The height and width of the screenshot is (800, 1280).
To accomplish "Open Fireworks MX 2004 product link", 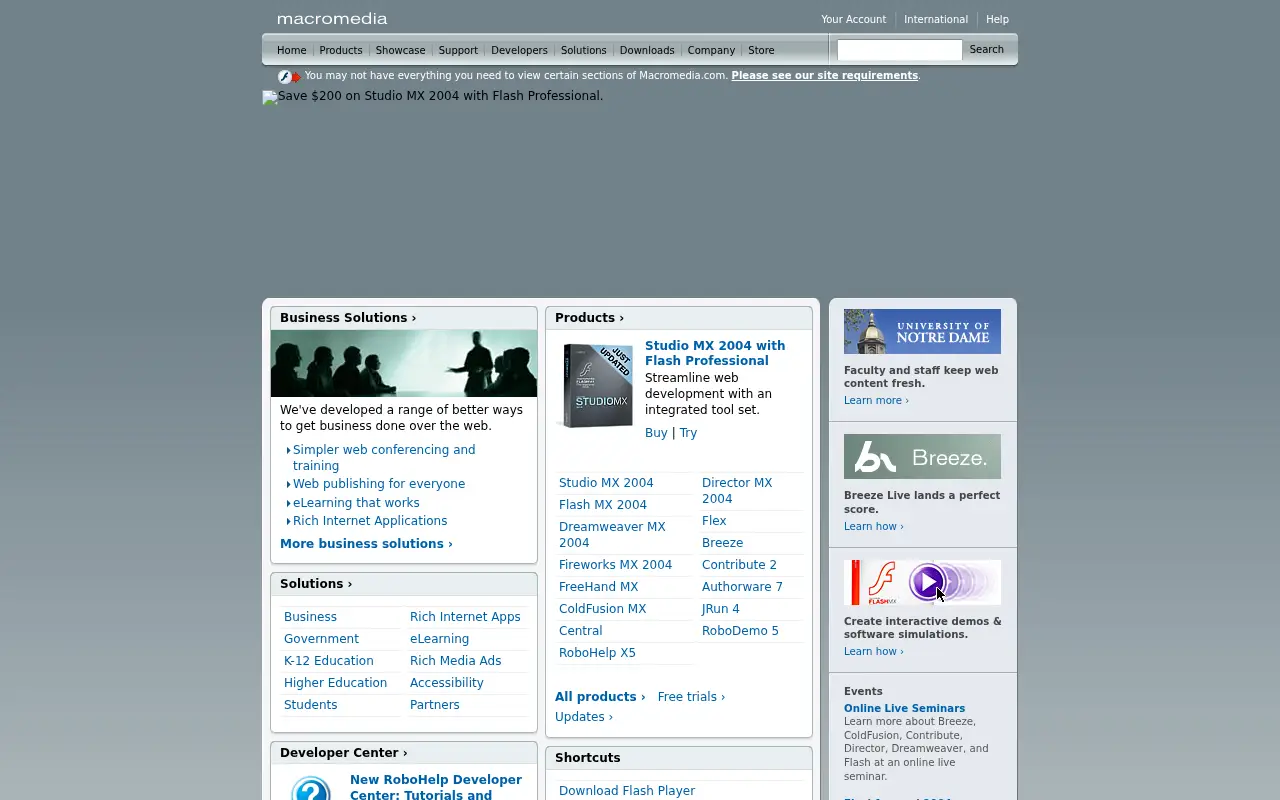I will point(615,565).
